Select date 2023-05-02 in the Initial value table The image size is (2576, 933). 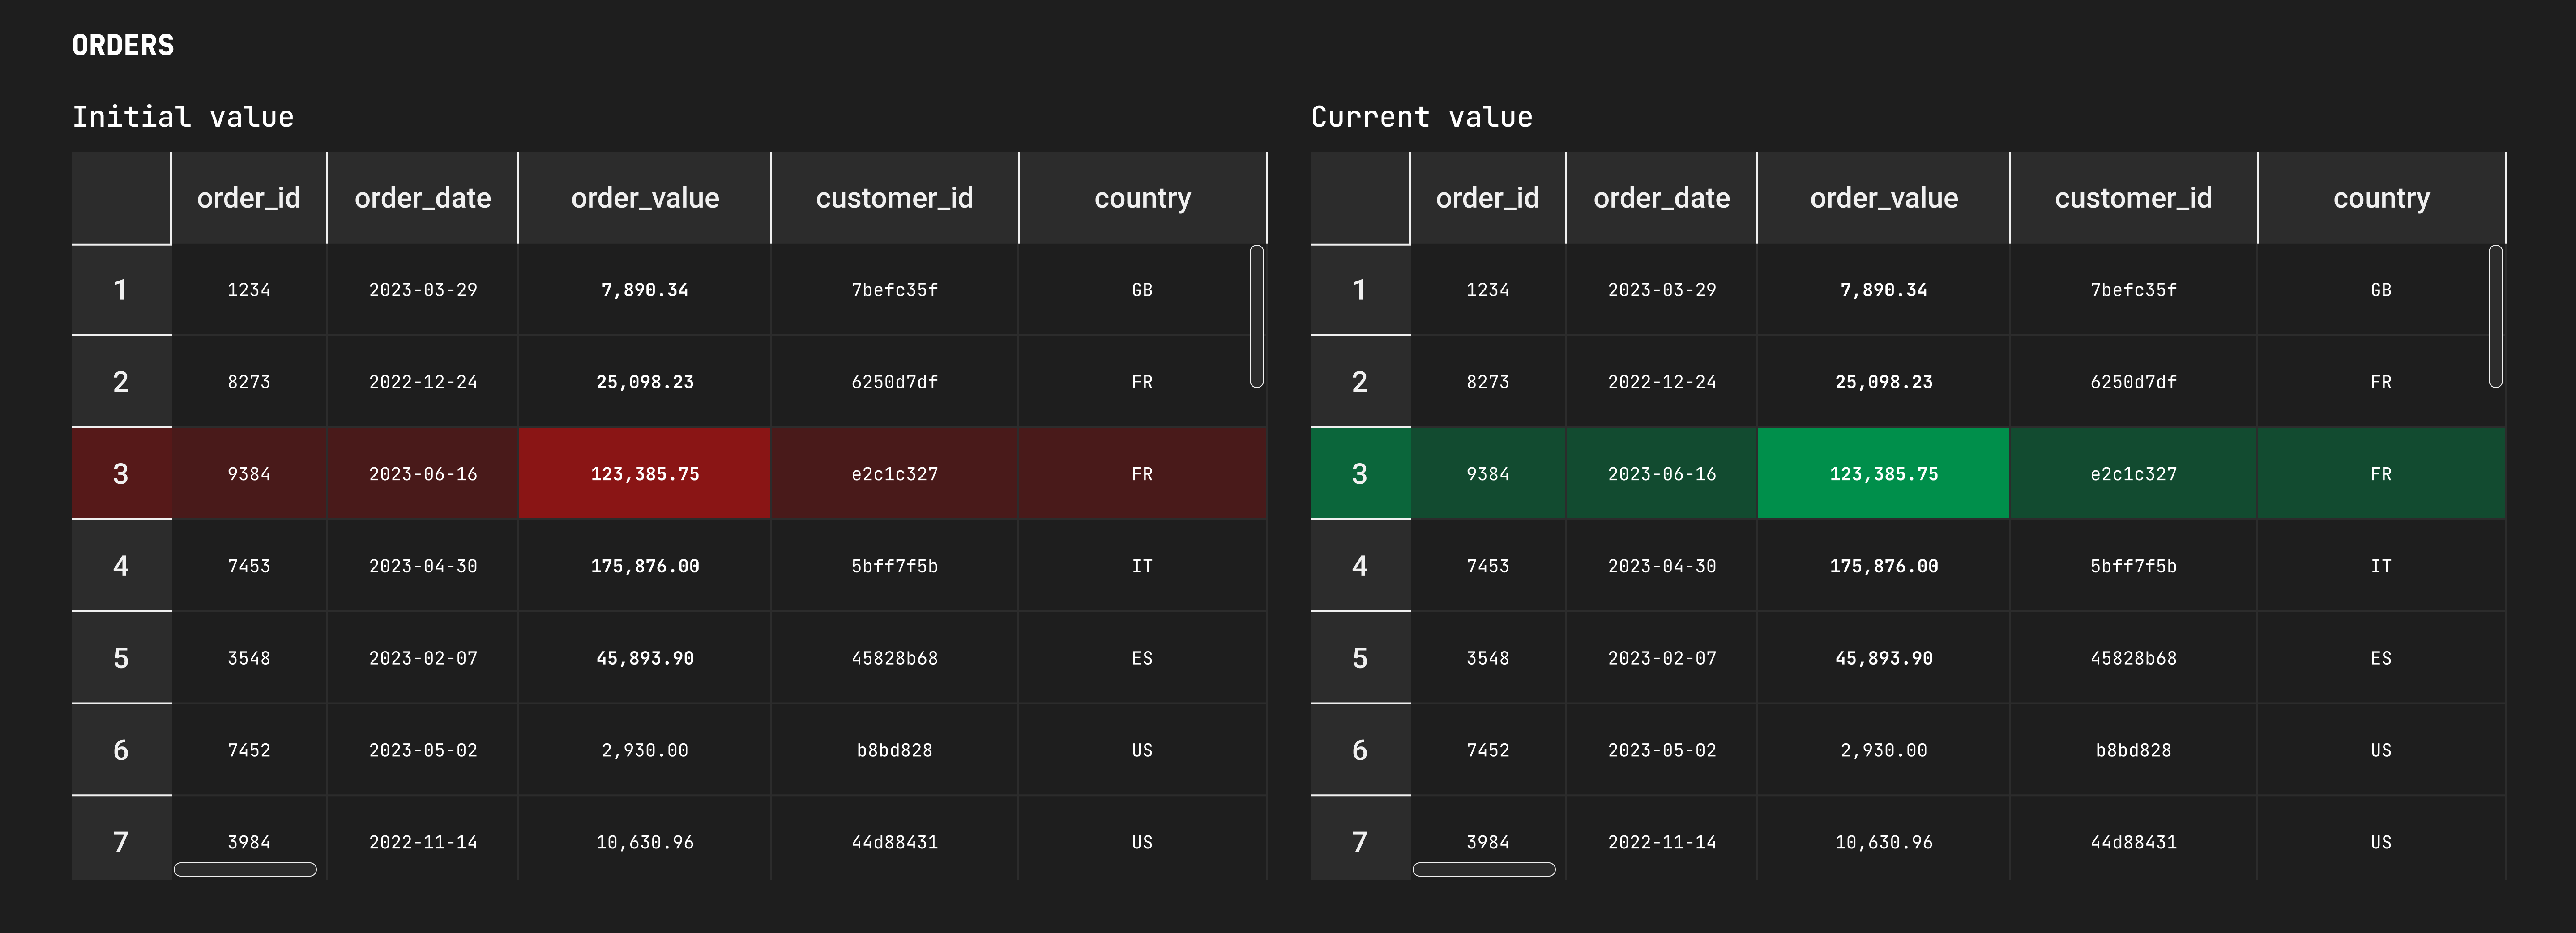coord(422,750)
